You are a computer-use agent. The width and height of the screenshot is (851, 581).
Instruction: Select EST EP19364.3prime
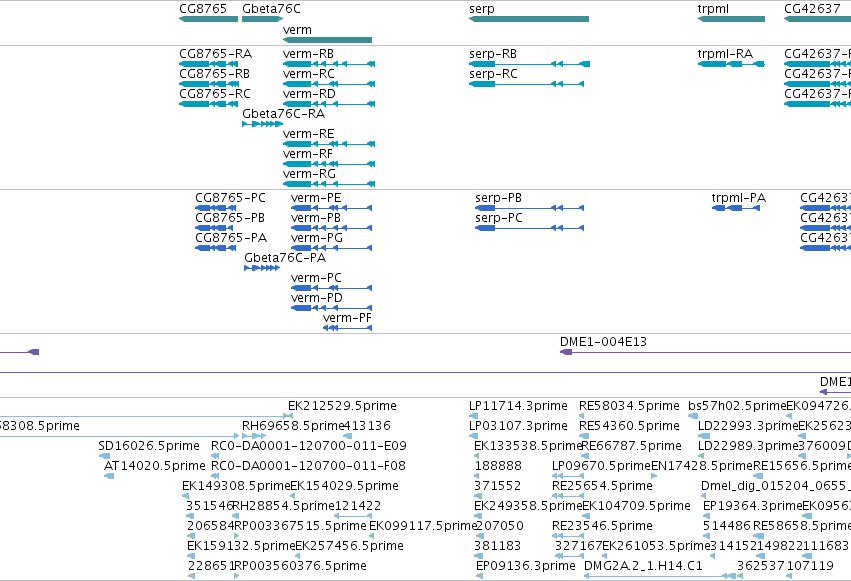tap(752, 506)
